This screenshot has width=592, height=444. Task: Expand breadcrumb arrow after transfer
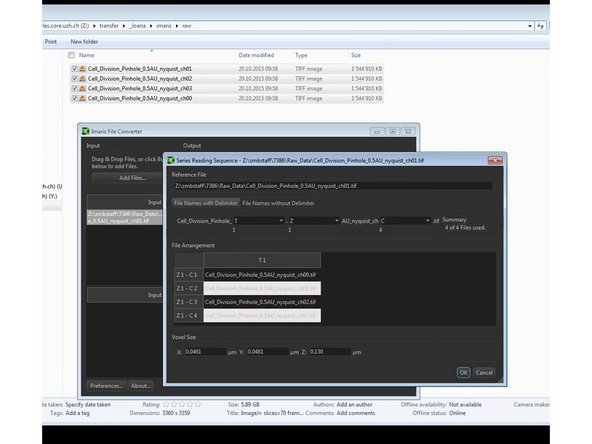pos(124,26)
